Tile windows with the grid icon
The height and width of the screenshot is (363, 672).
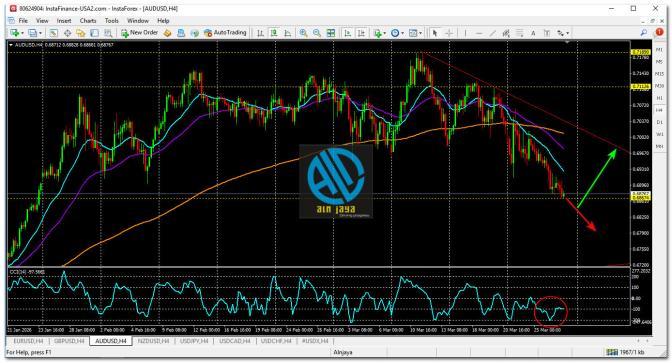[x=331, y=33]
